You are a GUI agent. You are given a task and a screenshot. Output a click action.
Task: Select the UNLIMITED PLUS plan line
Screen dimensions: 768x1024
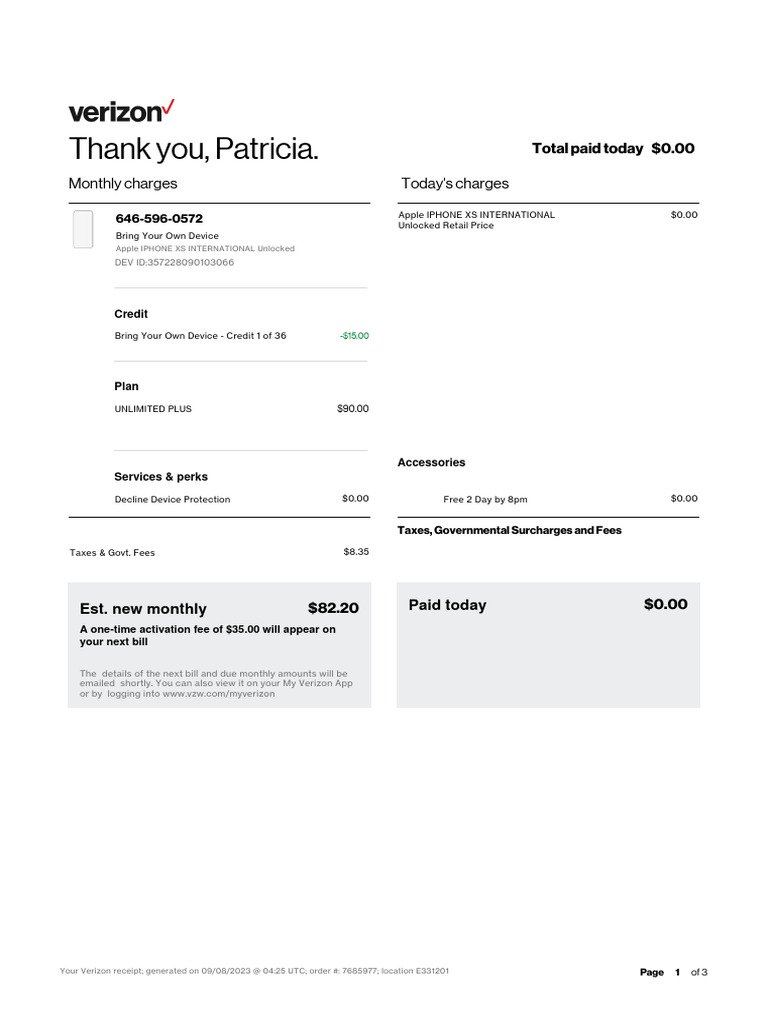(153, 409)
